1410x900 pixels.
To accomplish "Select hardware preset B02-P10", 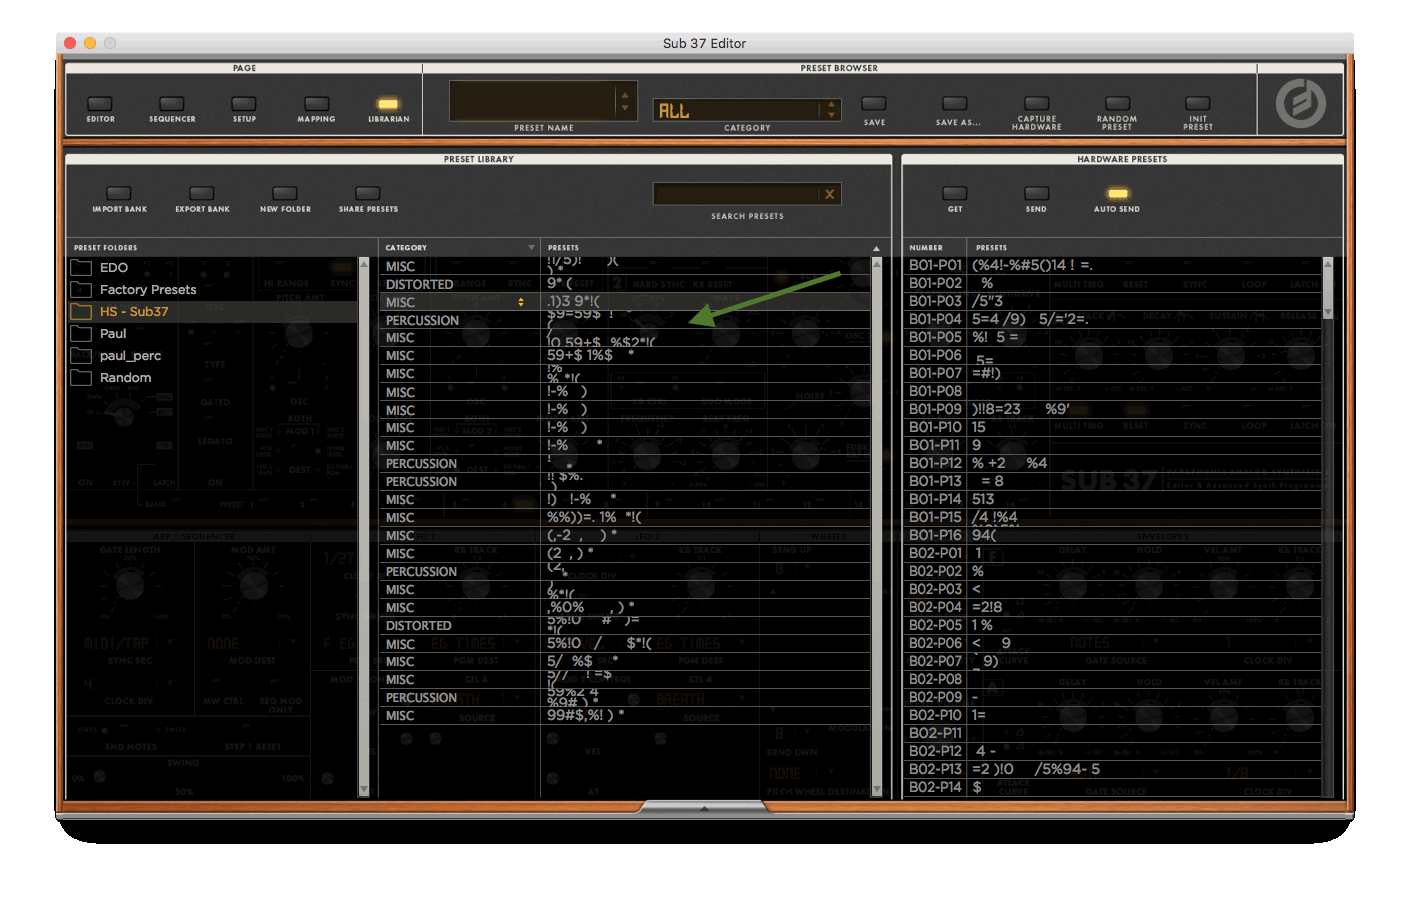I will [1112, 715].
